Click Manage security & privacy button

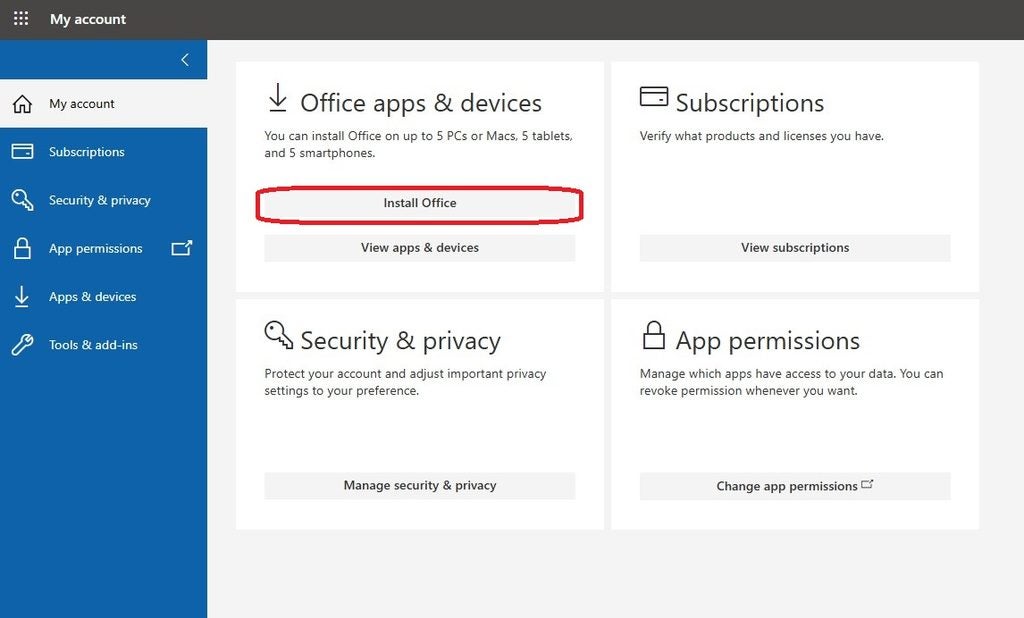click(419, 485)
